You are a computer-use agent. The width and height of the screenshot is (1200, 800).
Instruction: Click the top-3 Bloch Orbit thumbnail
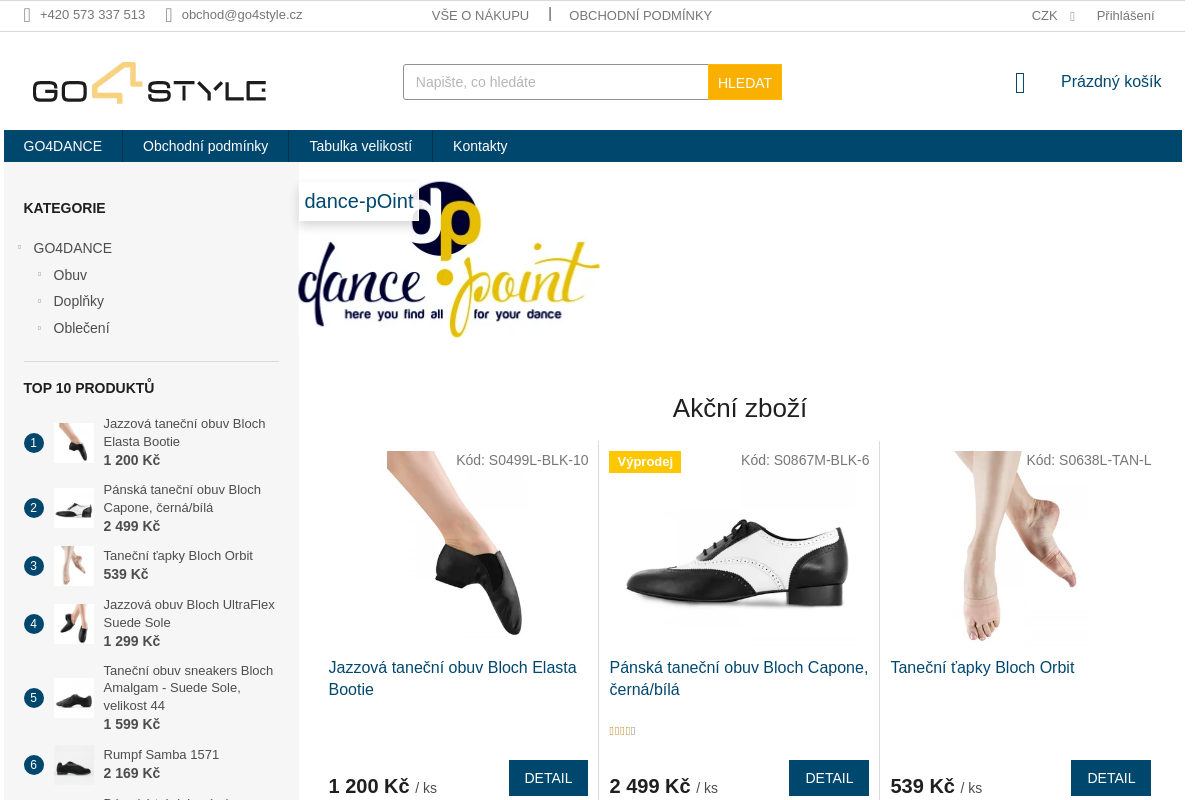coord(74,565)
